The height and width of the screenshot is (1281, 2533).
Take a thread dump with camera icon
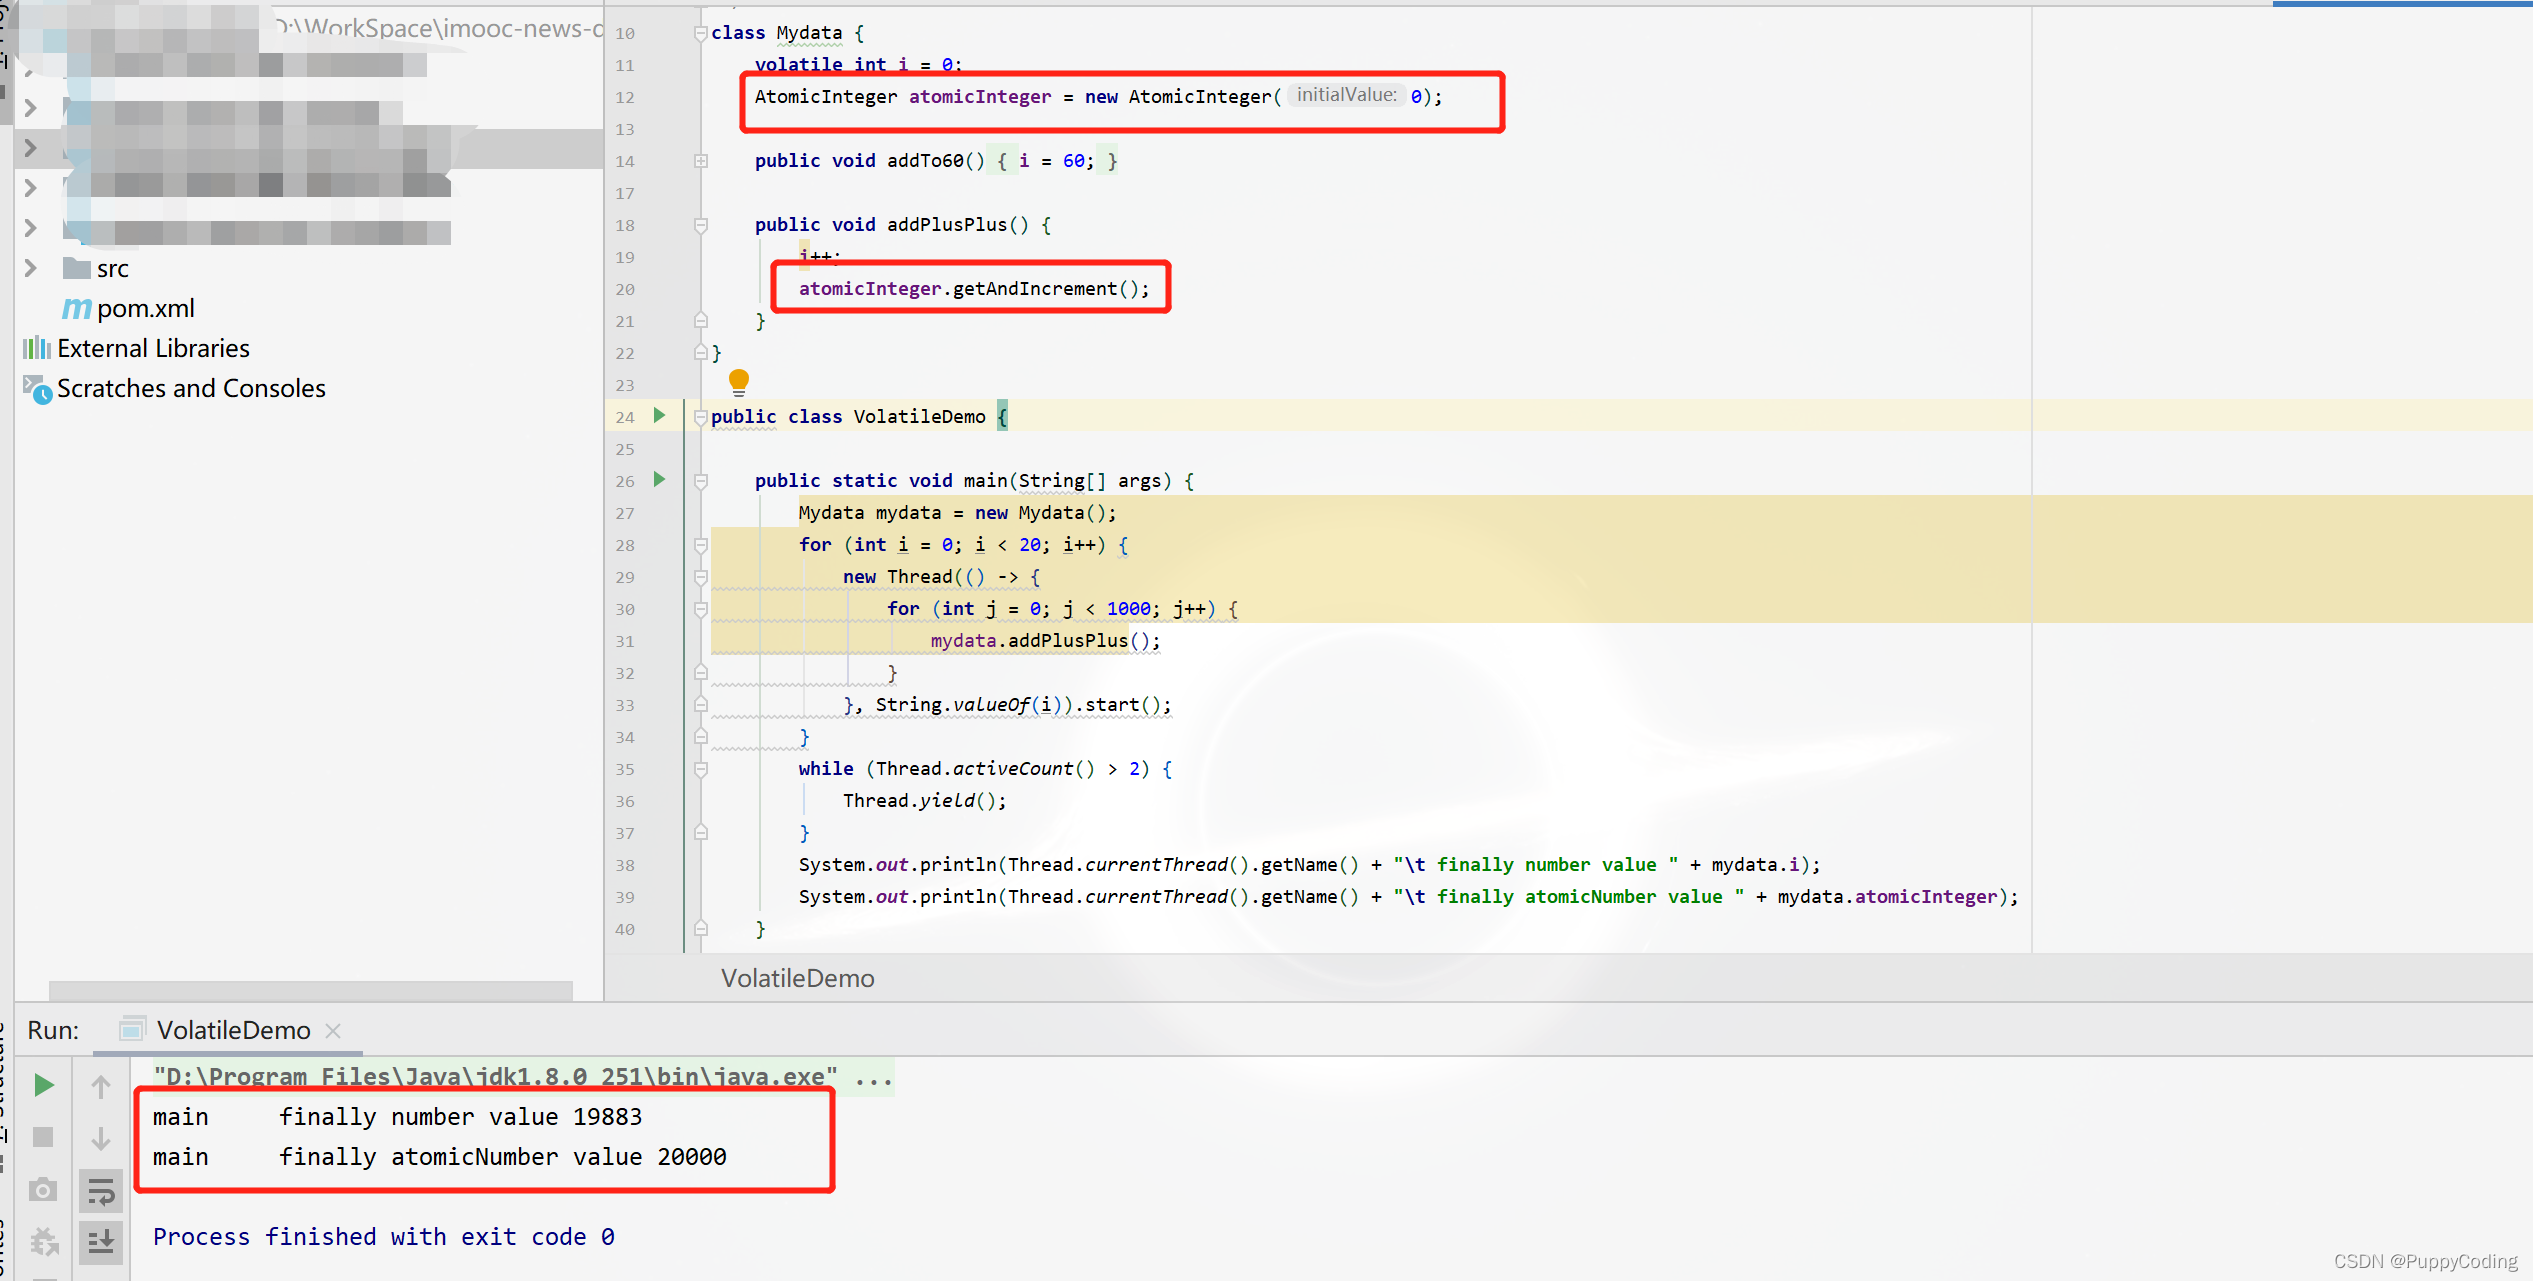click(x=42, y=1190)
